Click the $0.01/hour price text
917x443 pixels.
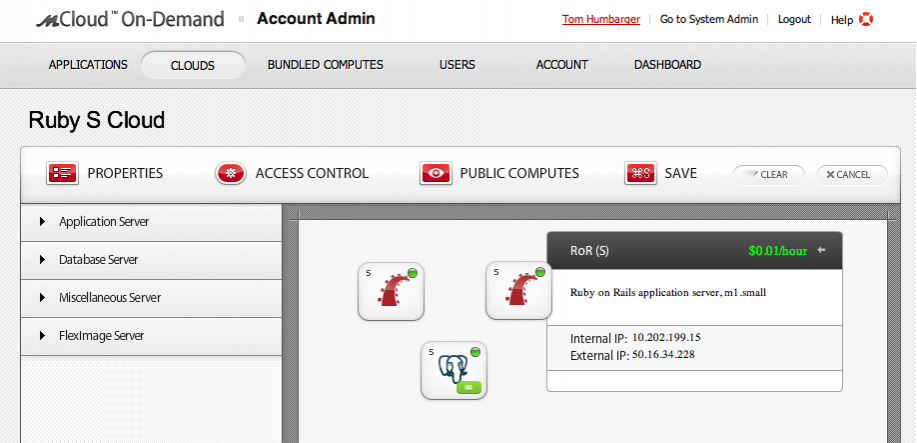778,251
